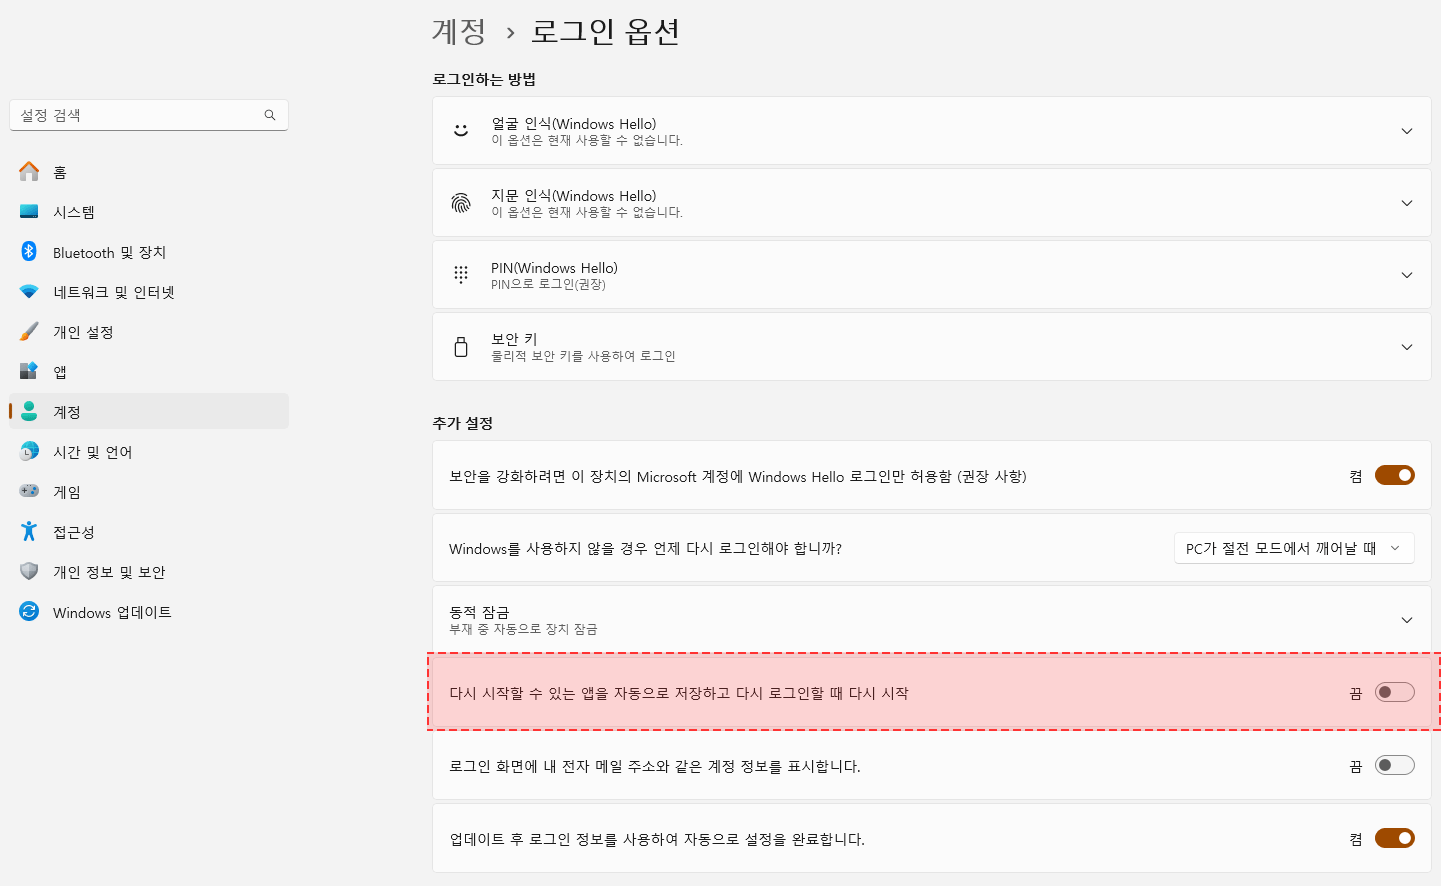Select the 게임 controller icon

point(28,492)
